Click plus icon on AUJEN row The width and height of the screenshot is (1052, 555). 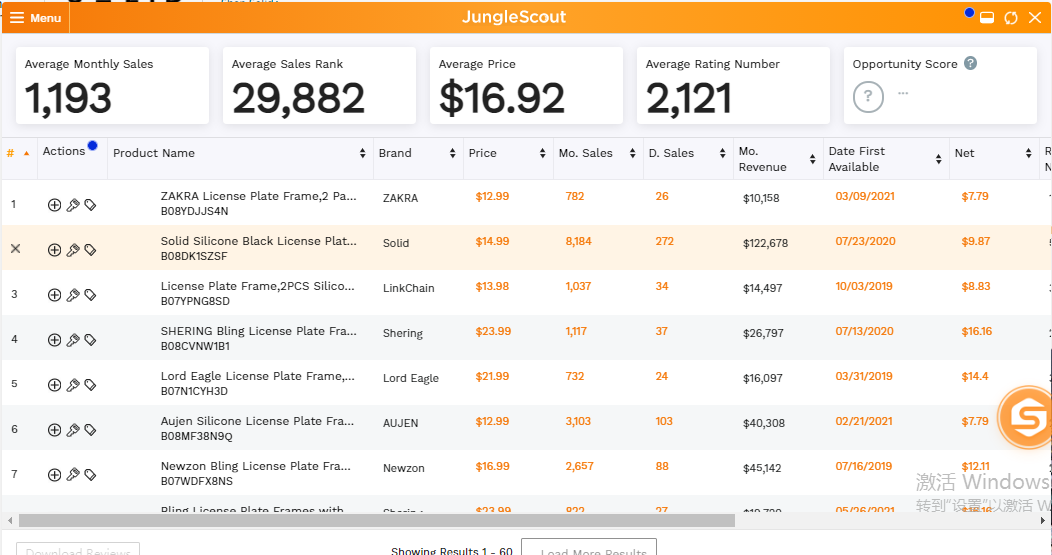[54, 430]
